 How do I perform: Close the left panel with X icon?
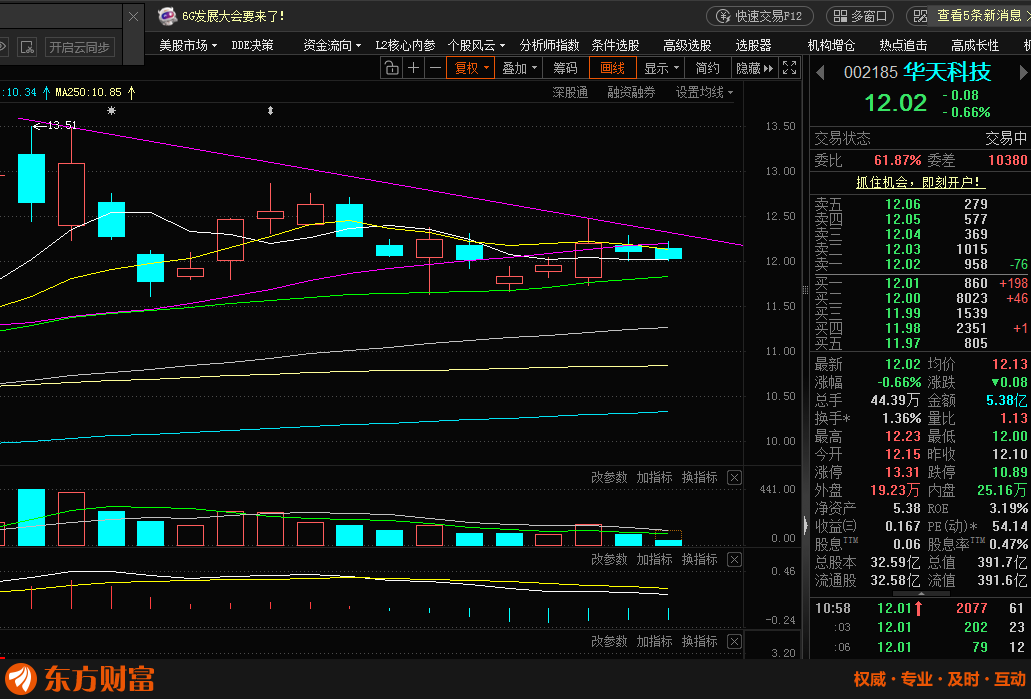pyautogui.click(x=133, y=16)
